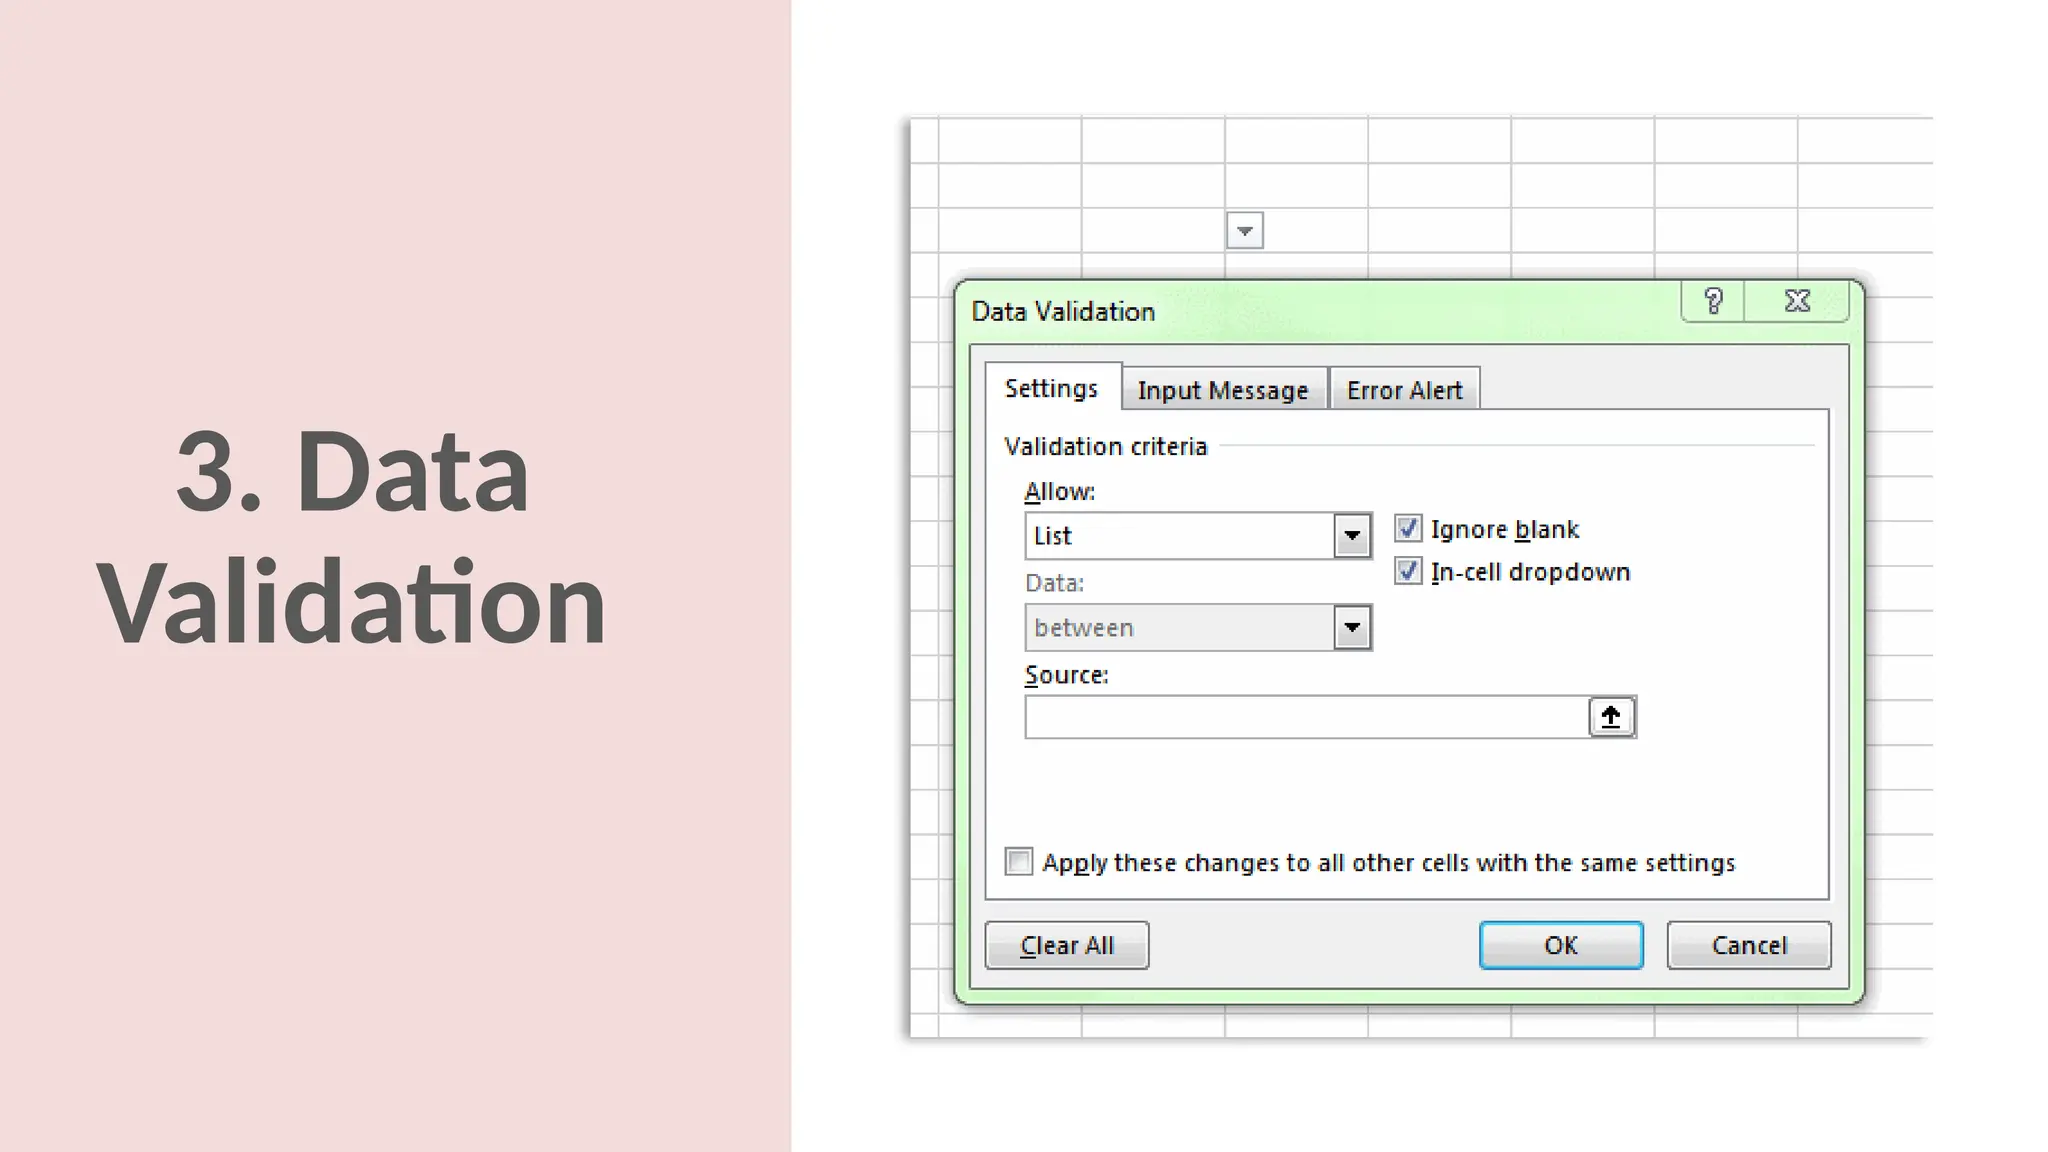Click the '3. Data Validation' slide heading
Image resolution: width=2048 pixels, height=1152 pixels.
(x=351, y=537)
